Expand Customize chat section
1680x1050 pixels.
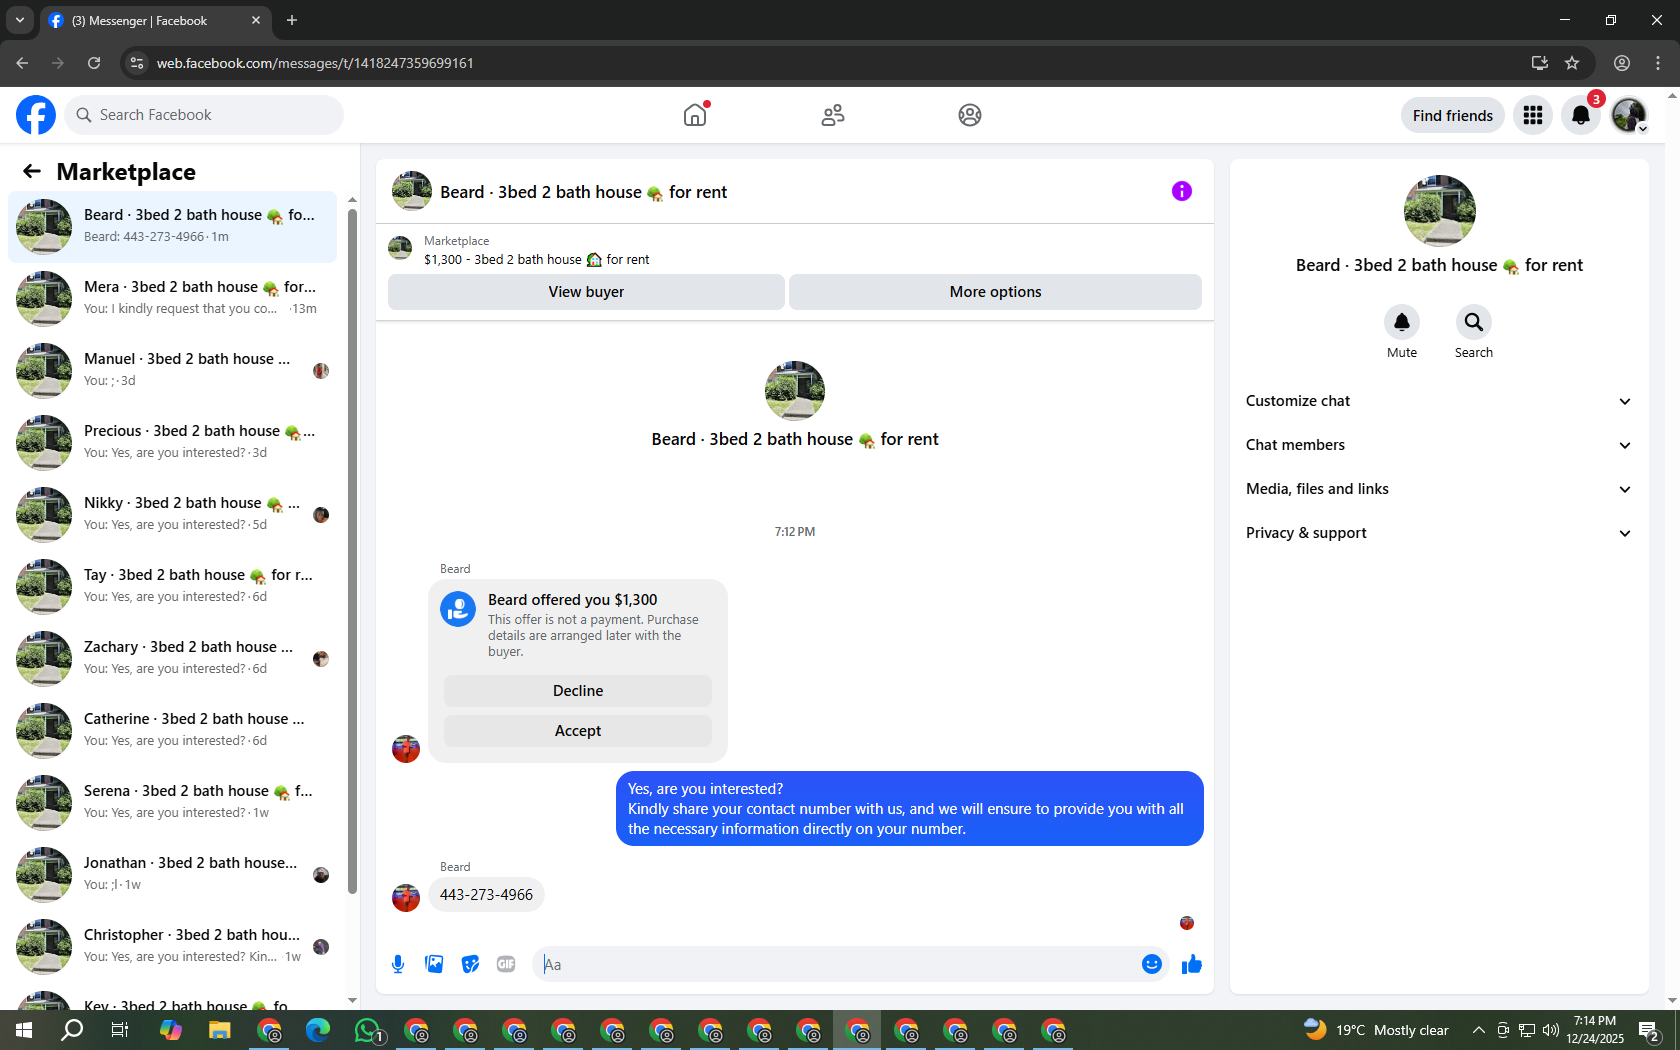click(1439, 401)
